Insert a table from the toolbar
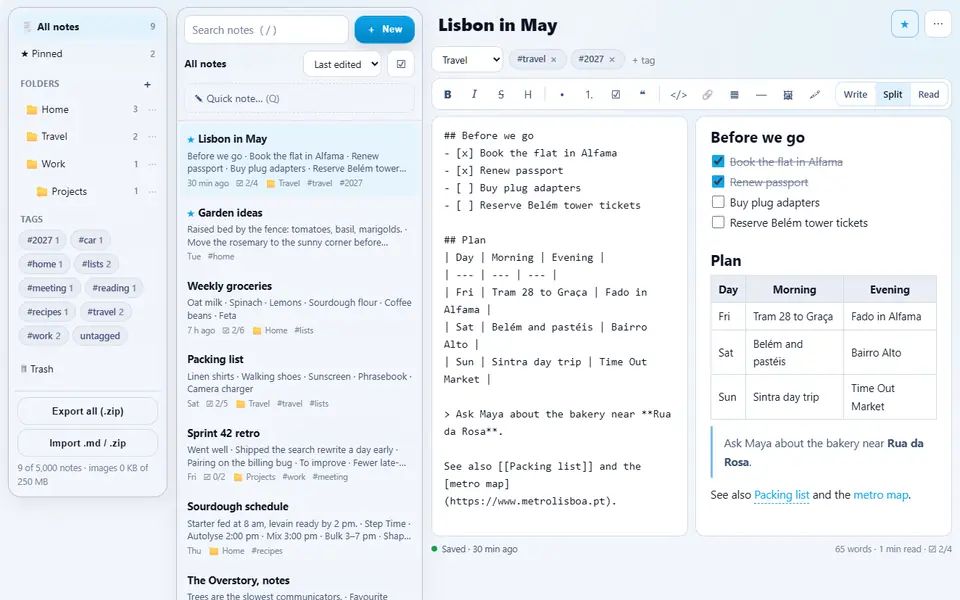 [734, 94]
